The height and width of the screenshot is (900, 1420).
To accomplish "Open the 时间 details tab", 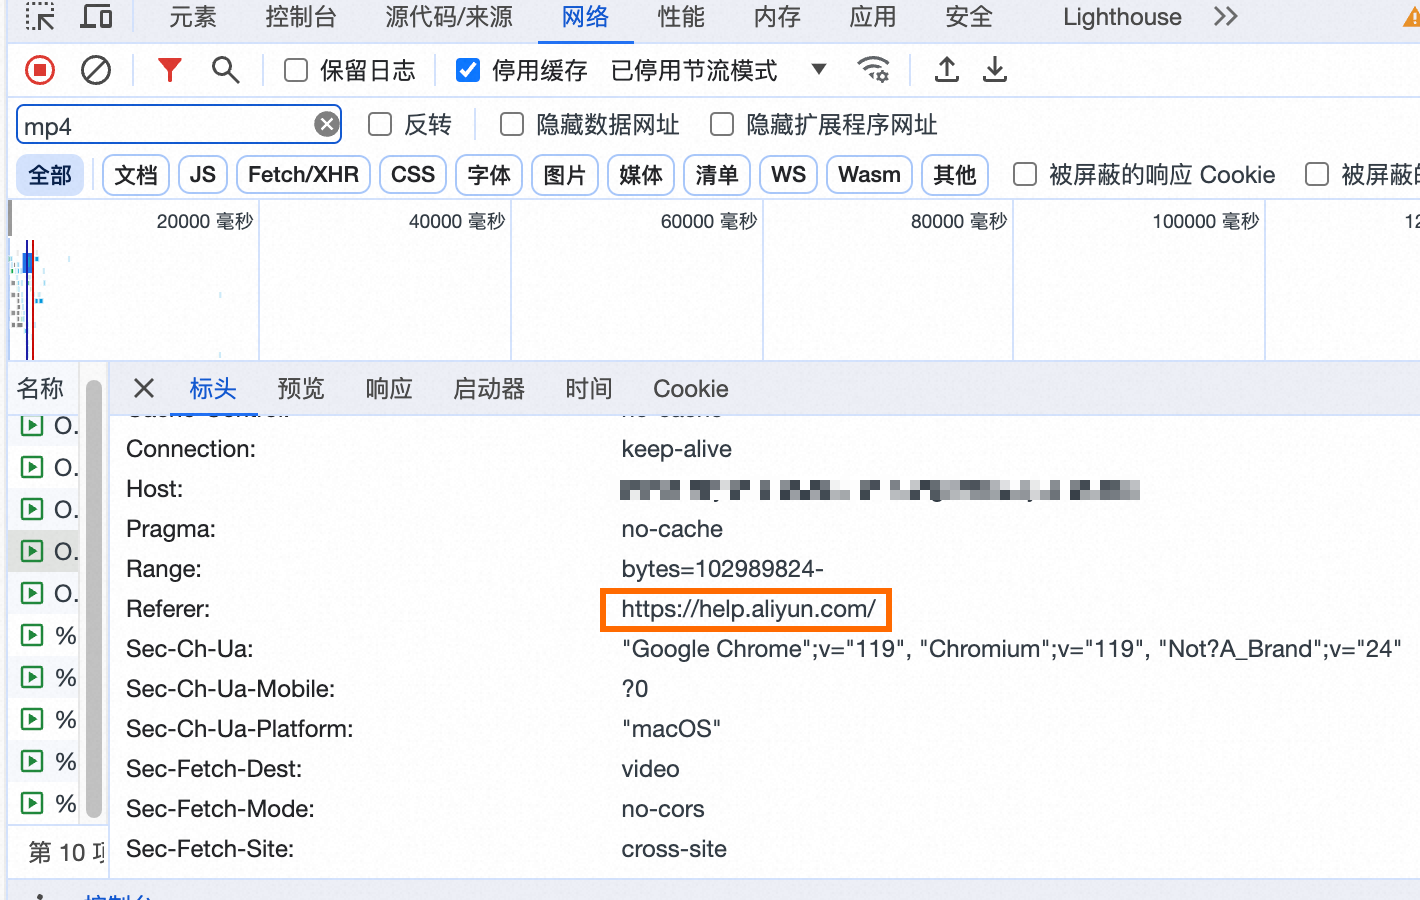I will click(589, 388).
